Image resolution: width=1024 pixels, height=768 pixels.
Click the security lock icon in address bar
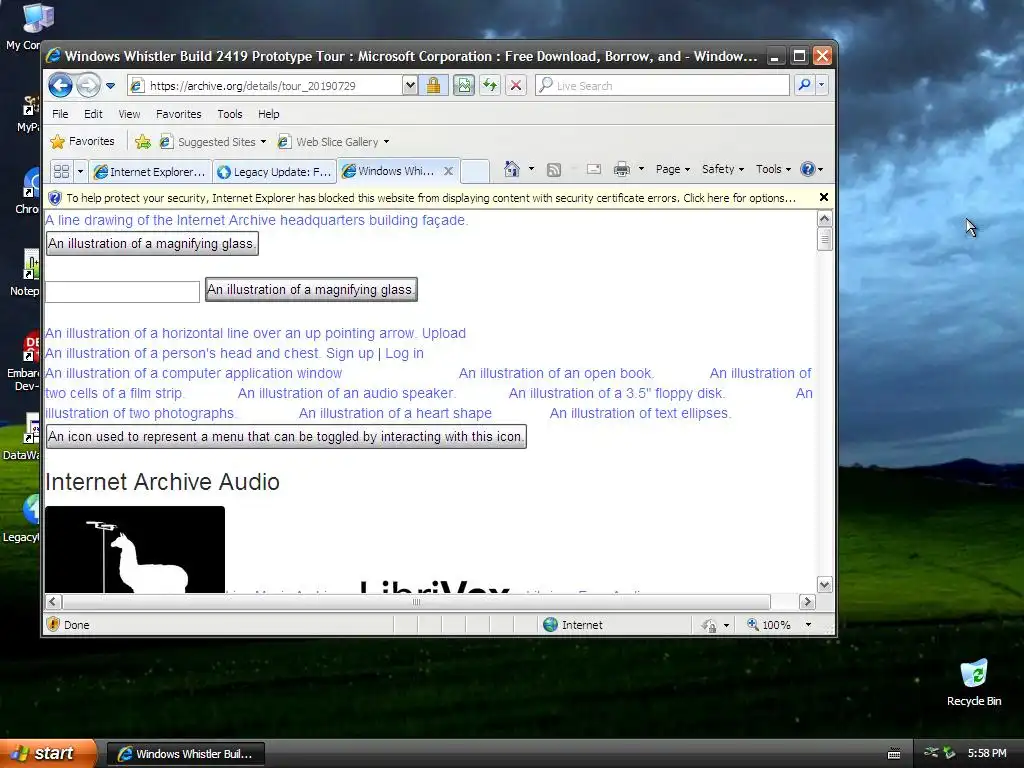click(x=433, y=86)
